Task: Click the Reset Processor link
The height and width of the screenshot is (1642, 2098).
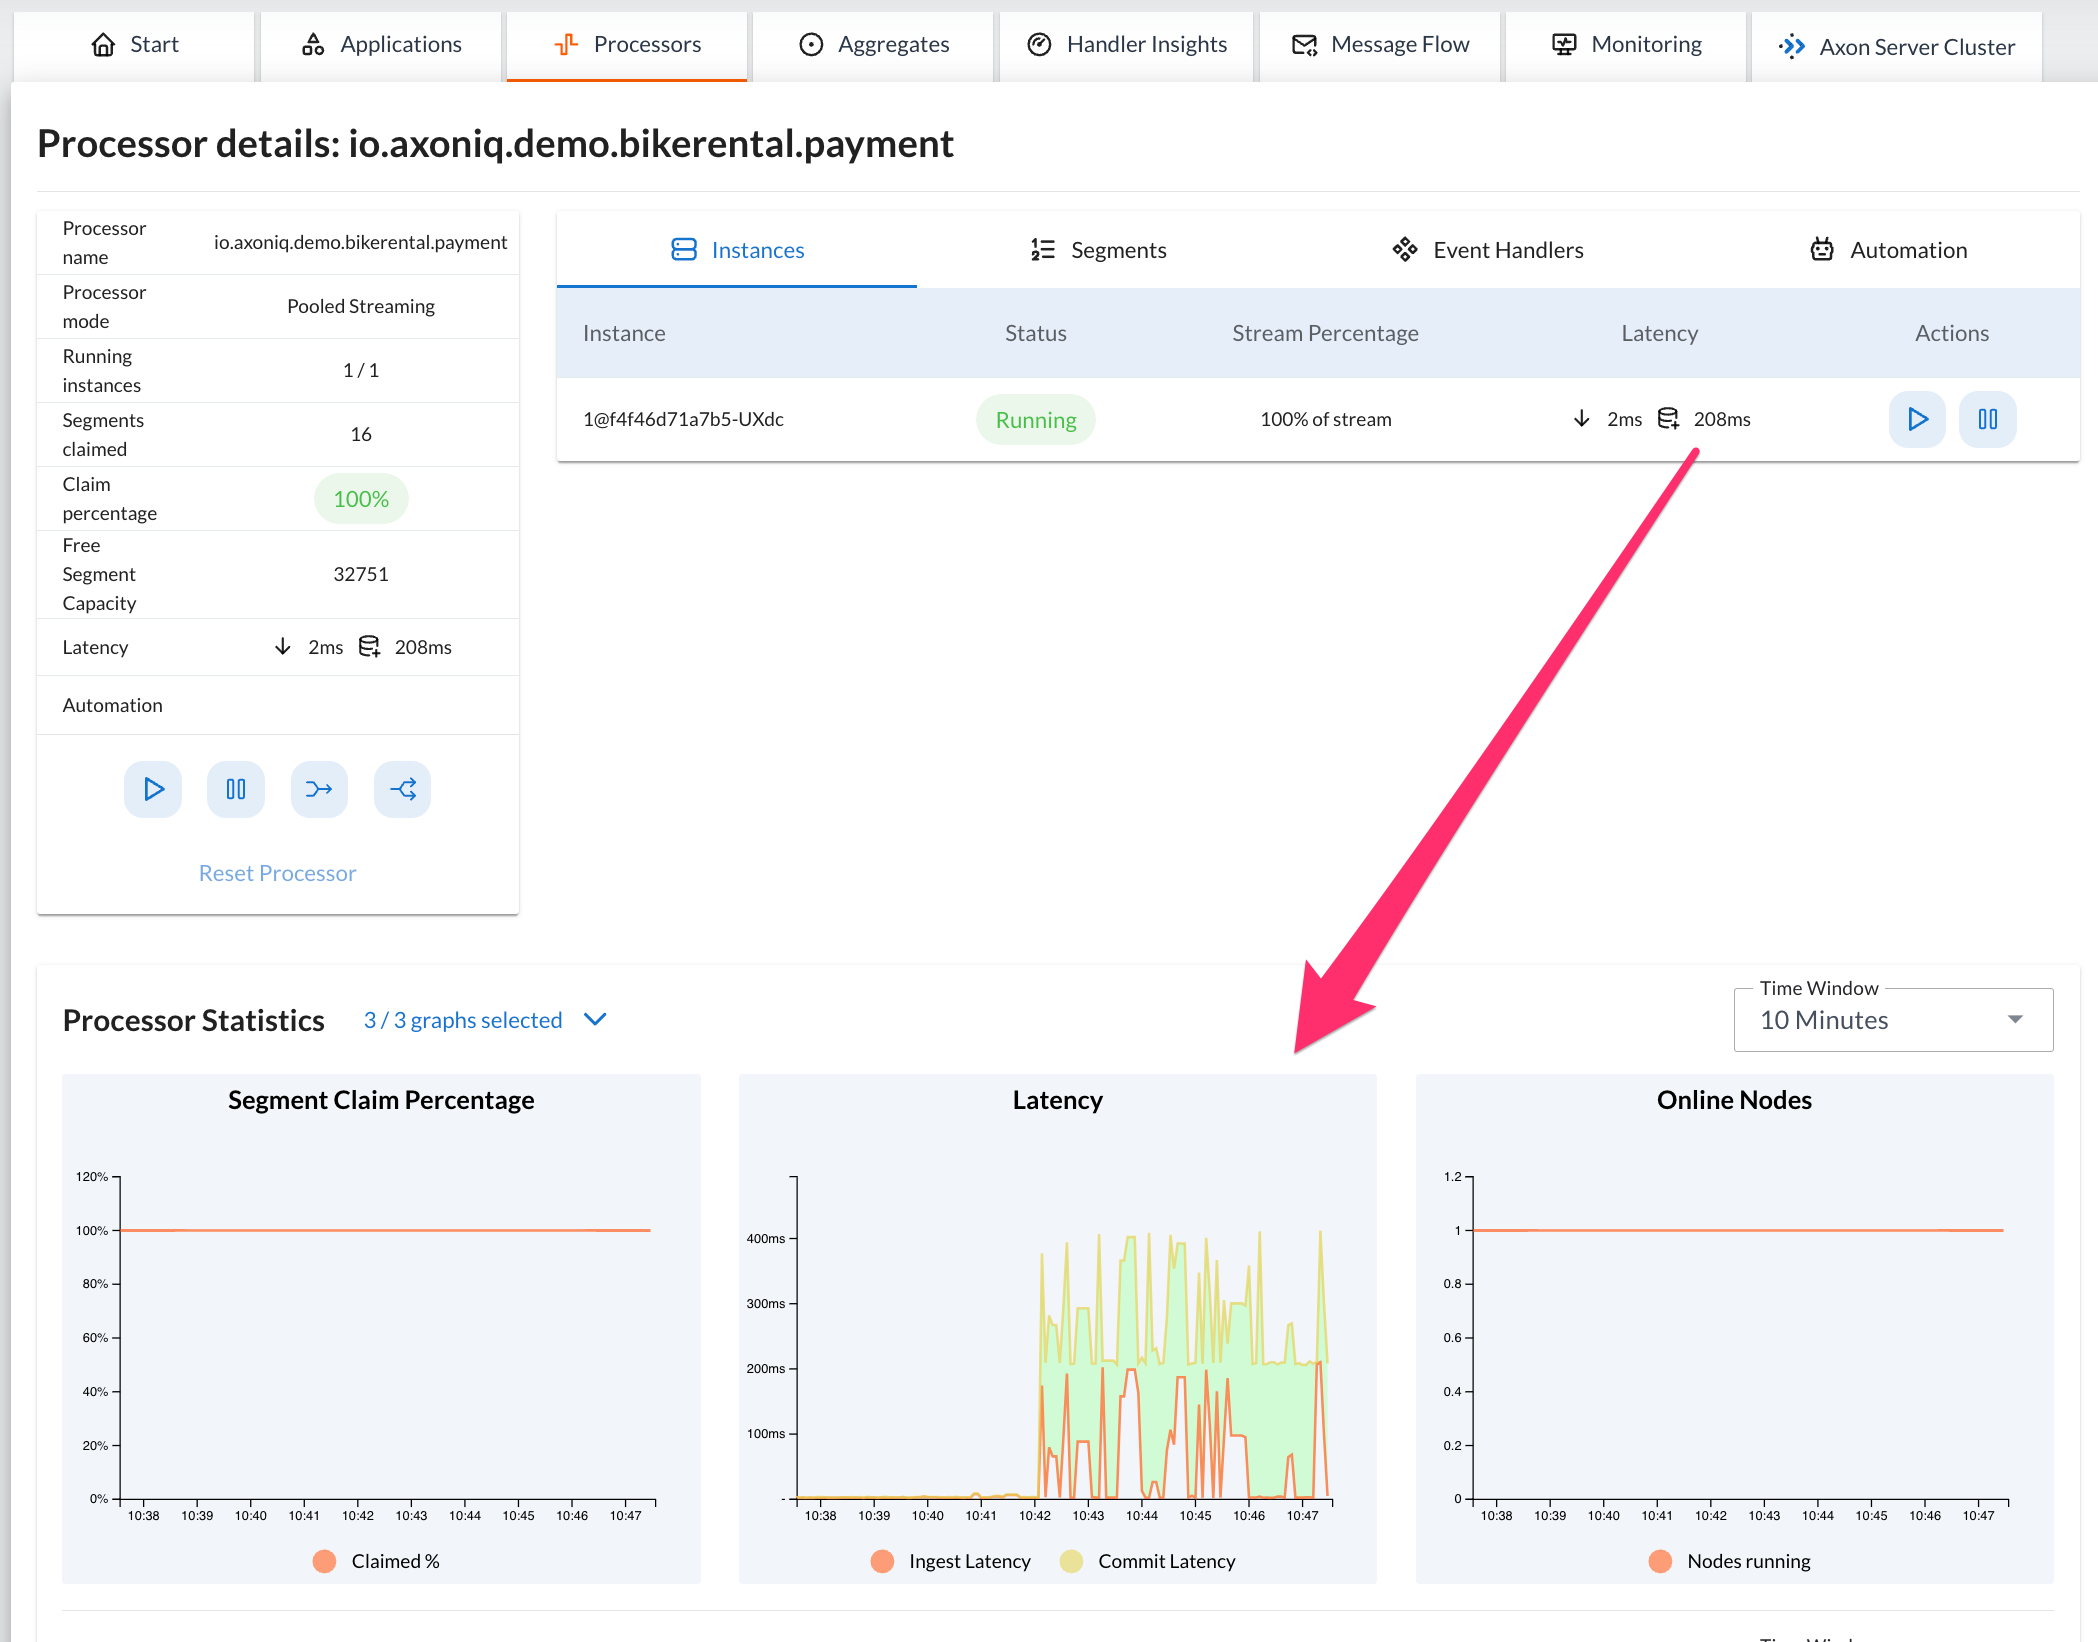Action: tap(278, 870)
